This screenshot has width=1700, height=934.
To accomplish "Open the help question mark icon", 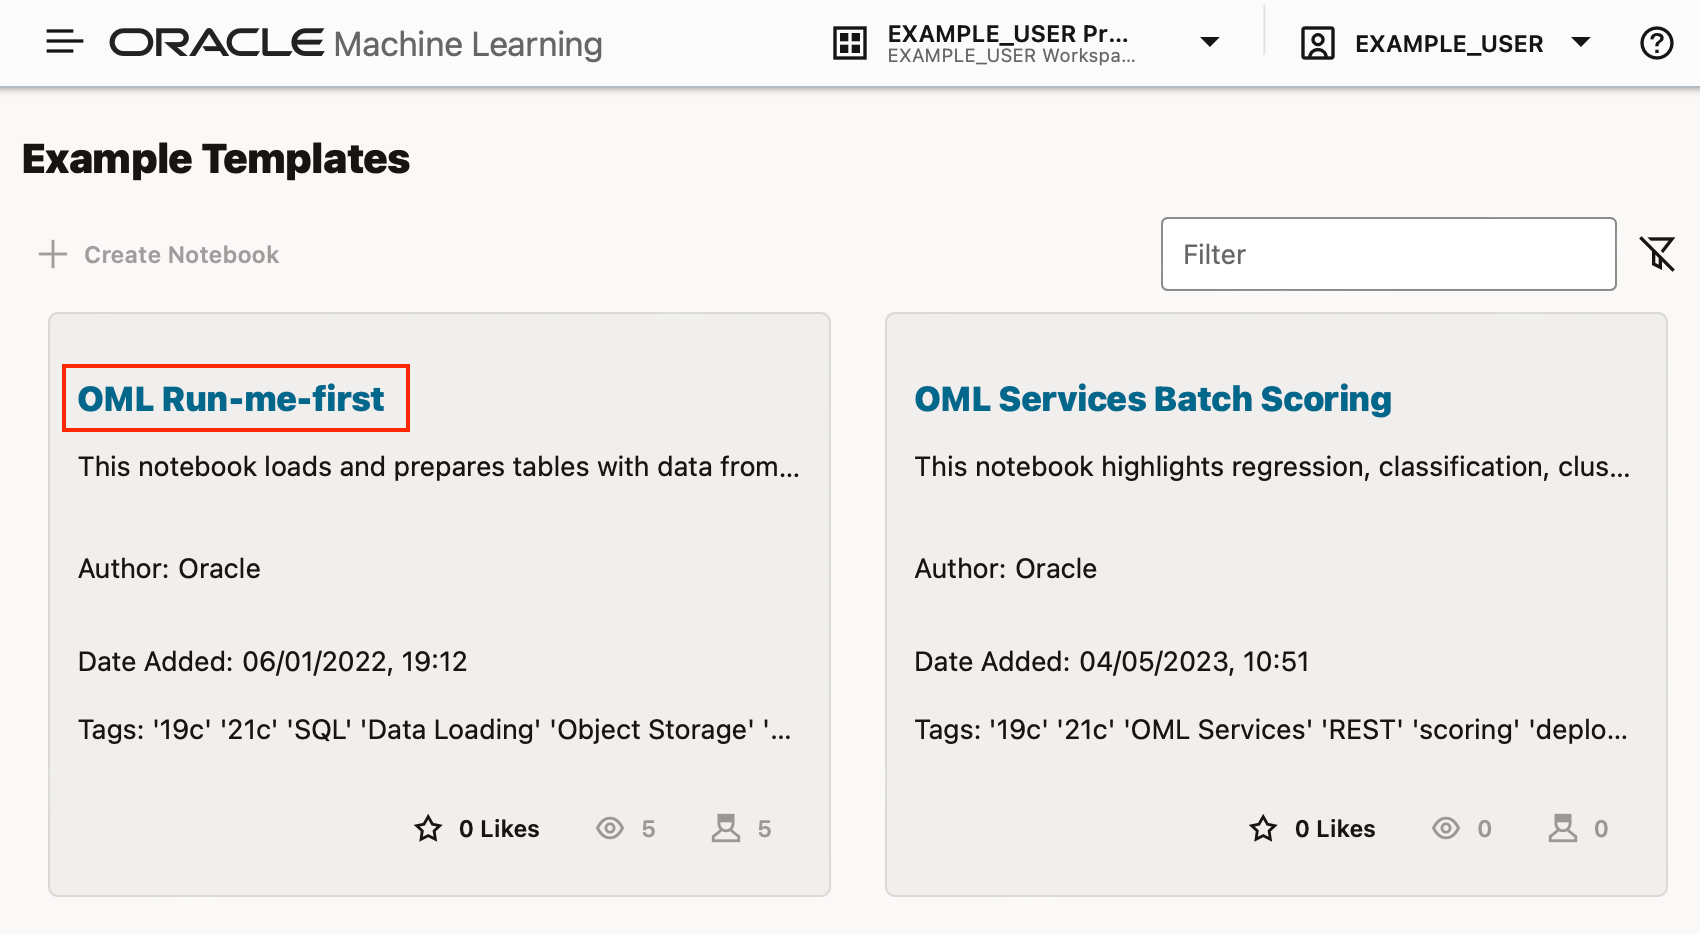I will [1657, 43].
